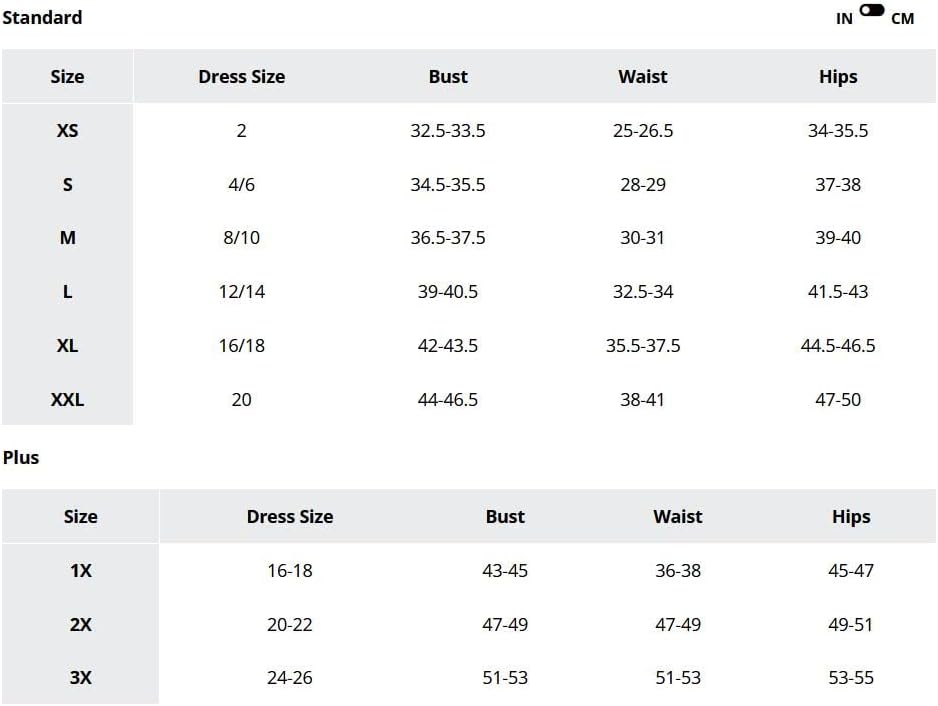
Task: Click the XXL size row header
Action: pyautogui.click(x=68, y=399)
